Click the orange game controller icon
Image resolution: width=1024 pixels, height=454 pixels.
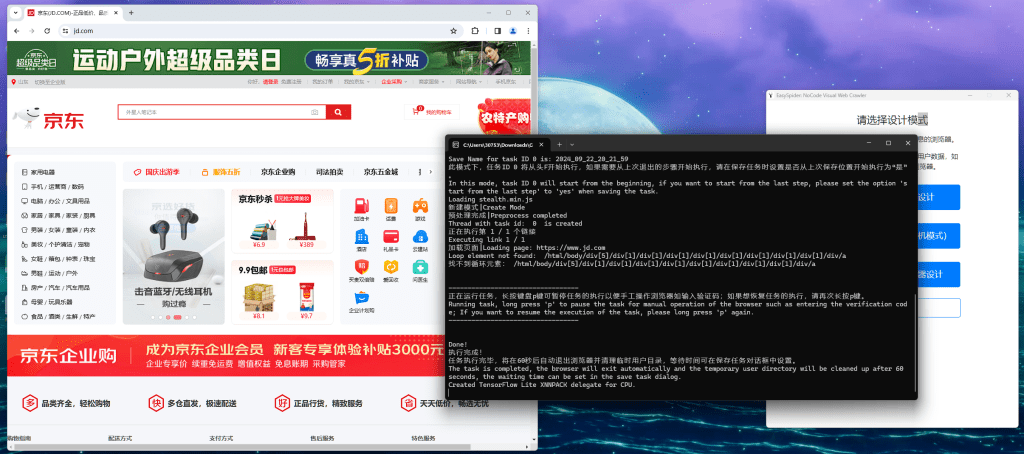coord(420,205)
